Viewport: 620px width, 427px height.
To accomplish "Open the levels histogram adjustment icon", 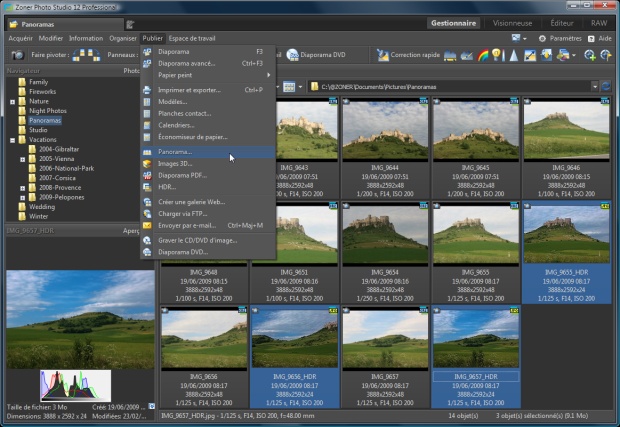I will click(450, 55).
